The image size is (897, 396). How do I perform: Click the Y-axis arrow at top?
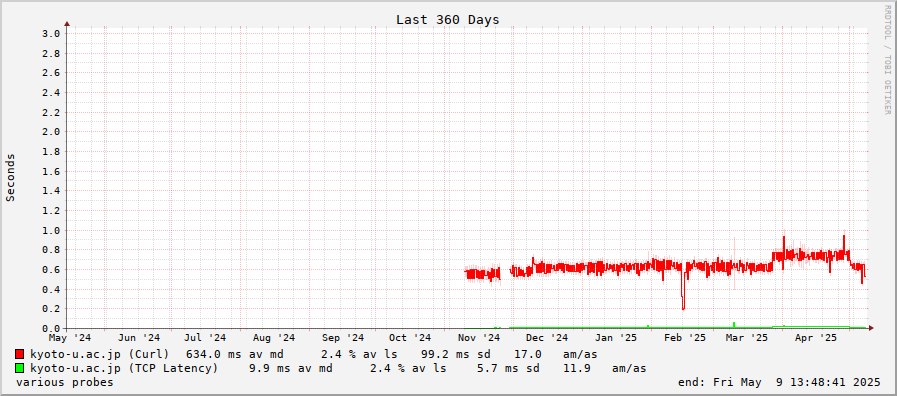(x=67, y=24)
